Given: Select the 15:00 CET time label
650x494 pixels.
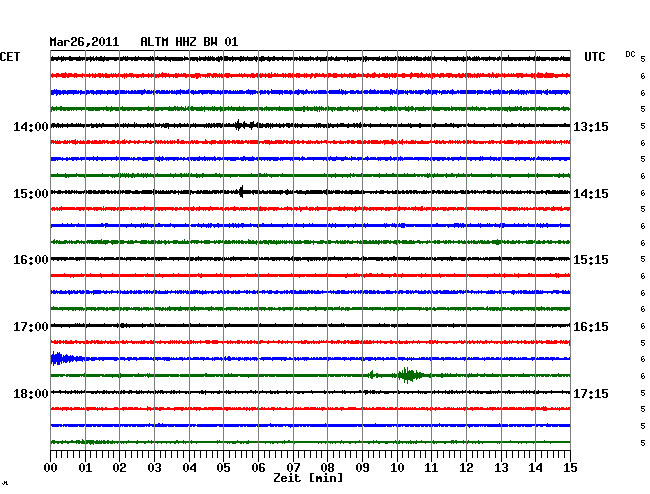Looking at the screenshot, I should tap(31, 194).
